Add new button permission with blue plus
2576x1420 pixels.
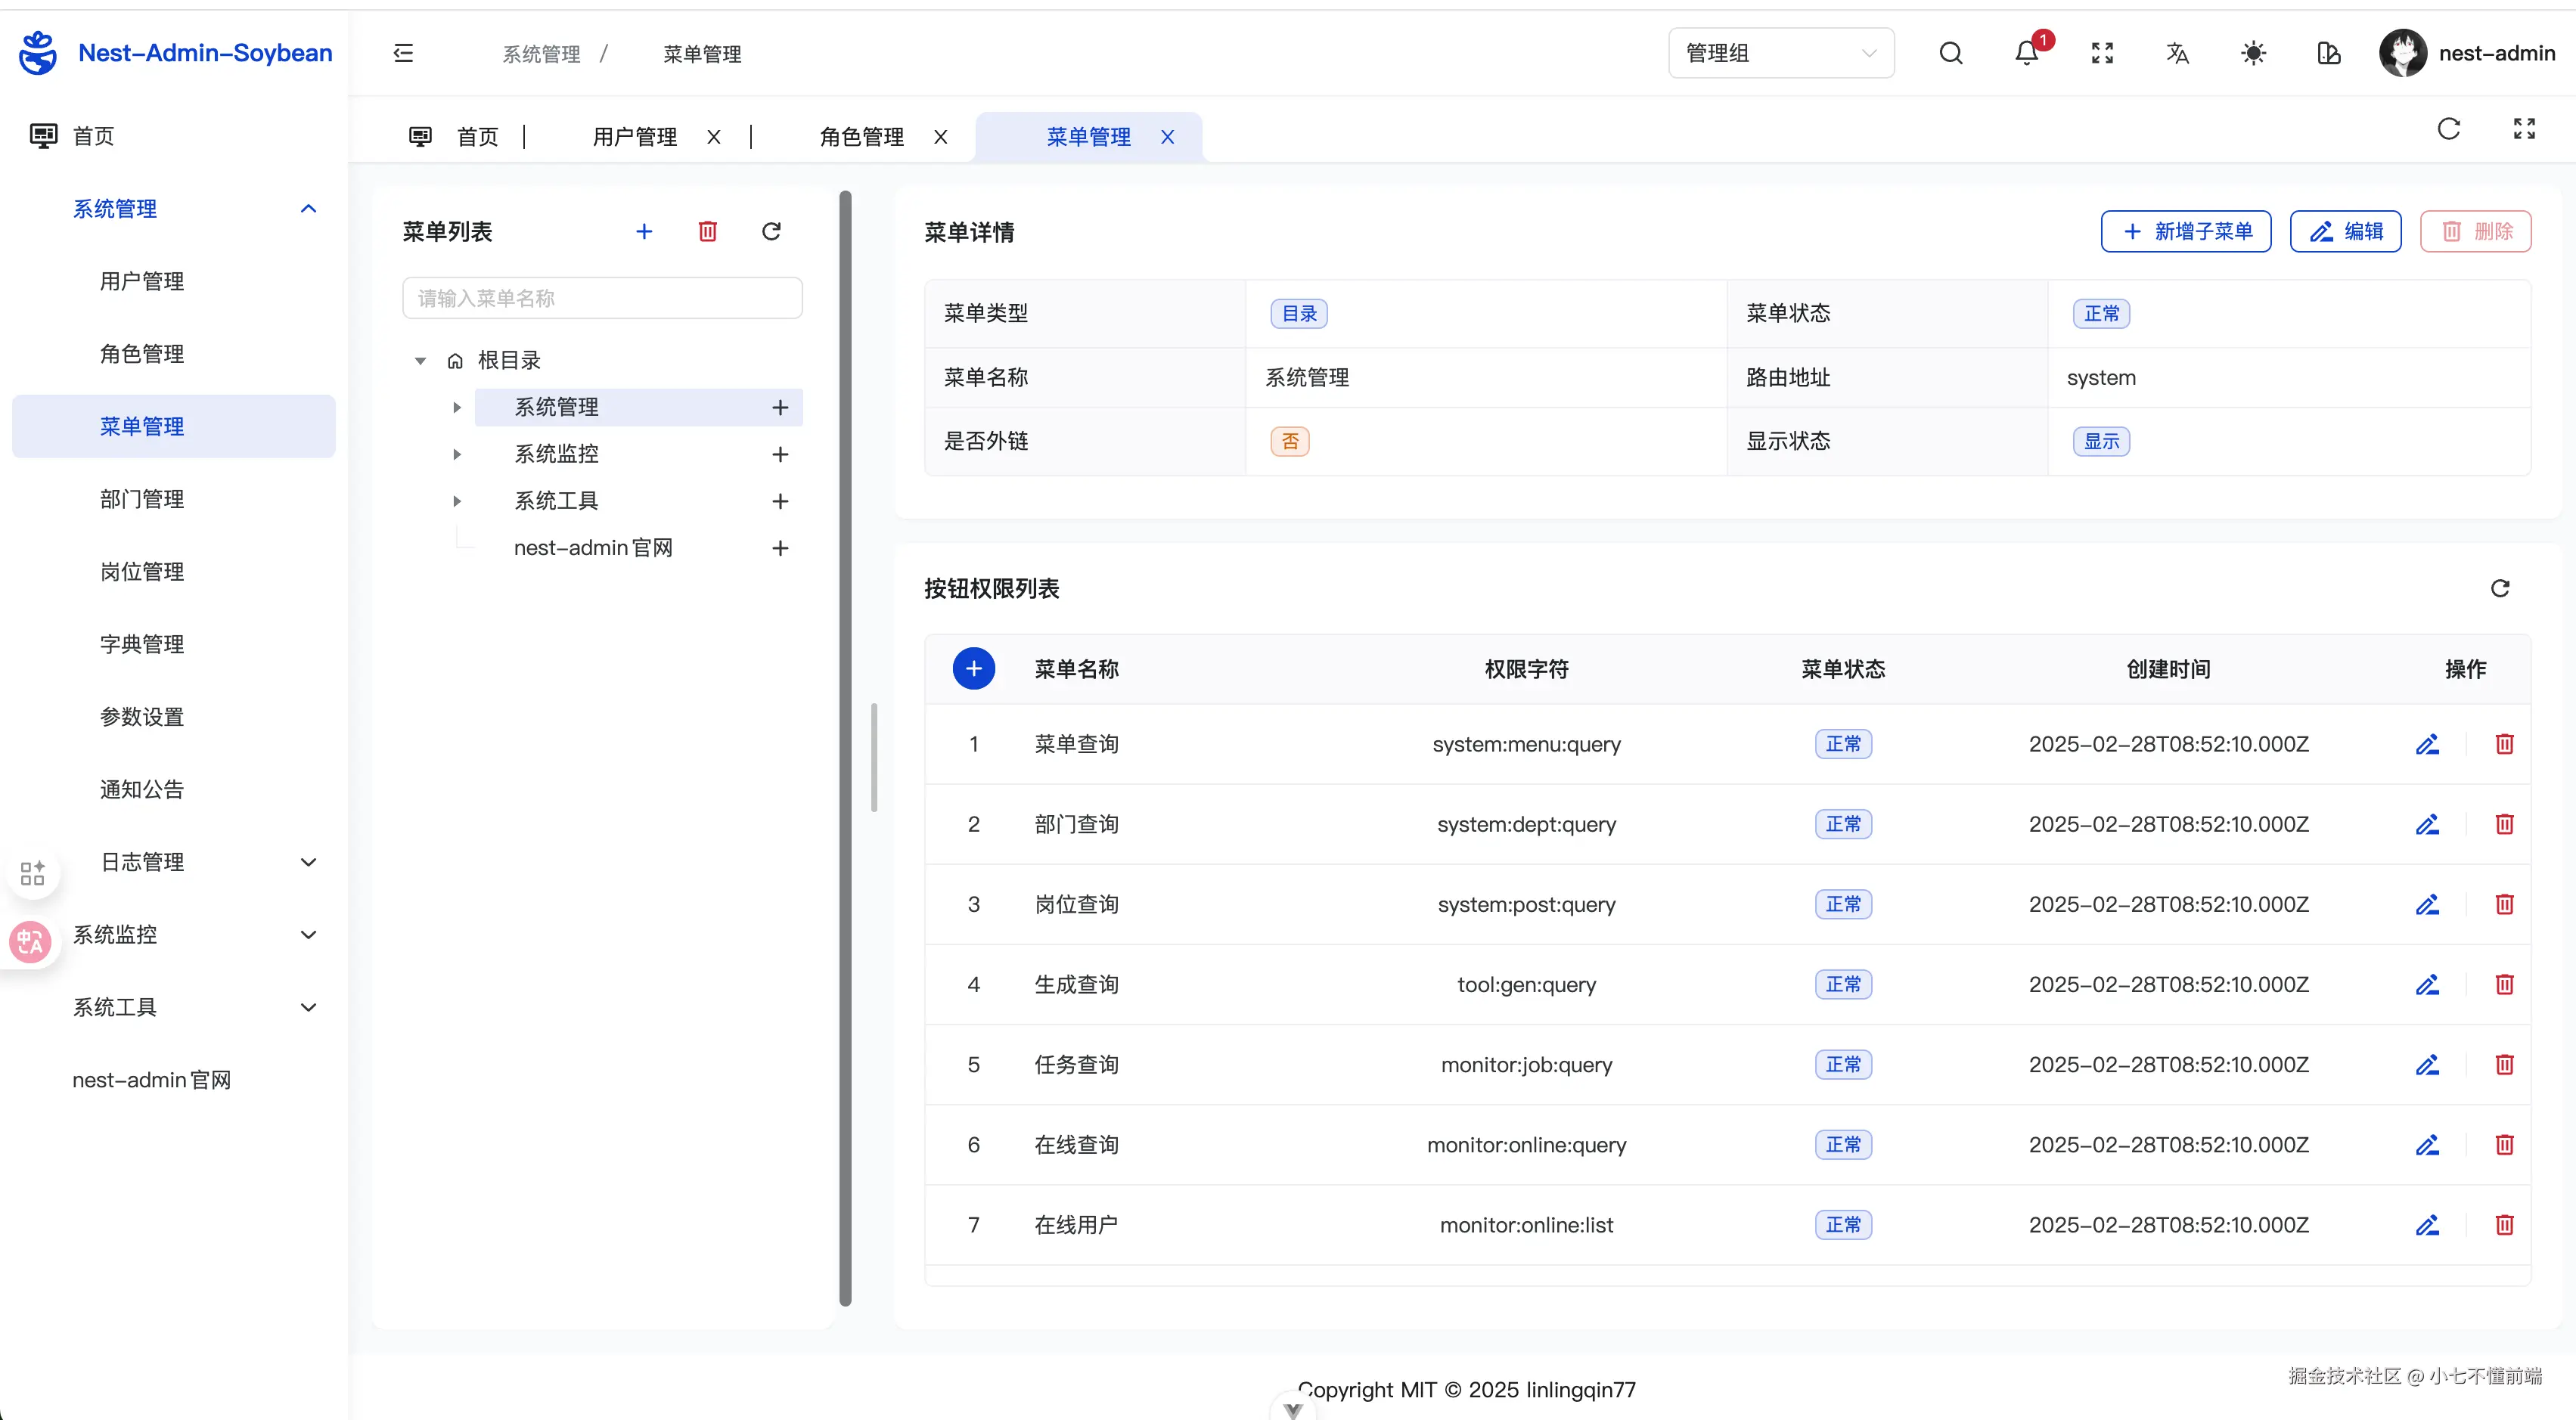point(973,668)
